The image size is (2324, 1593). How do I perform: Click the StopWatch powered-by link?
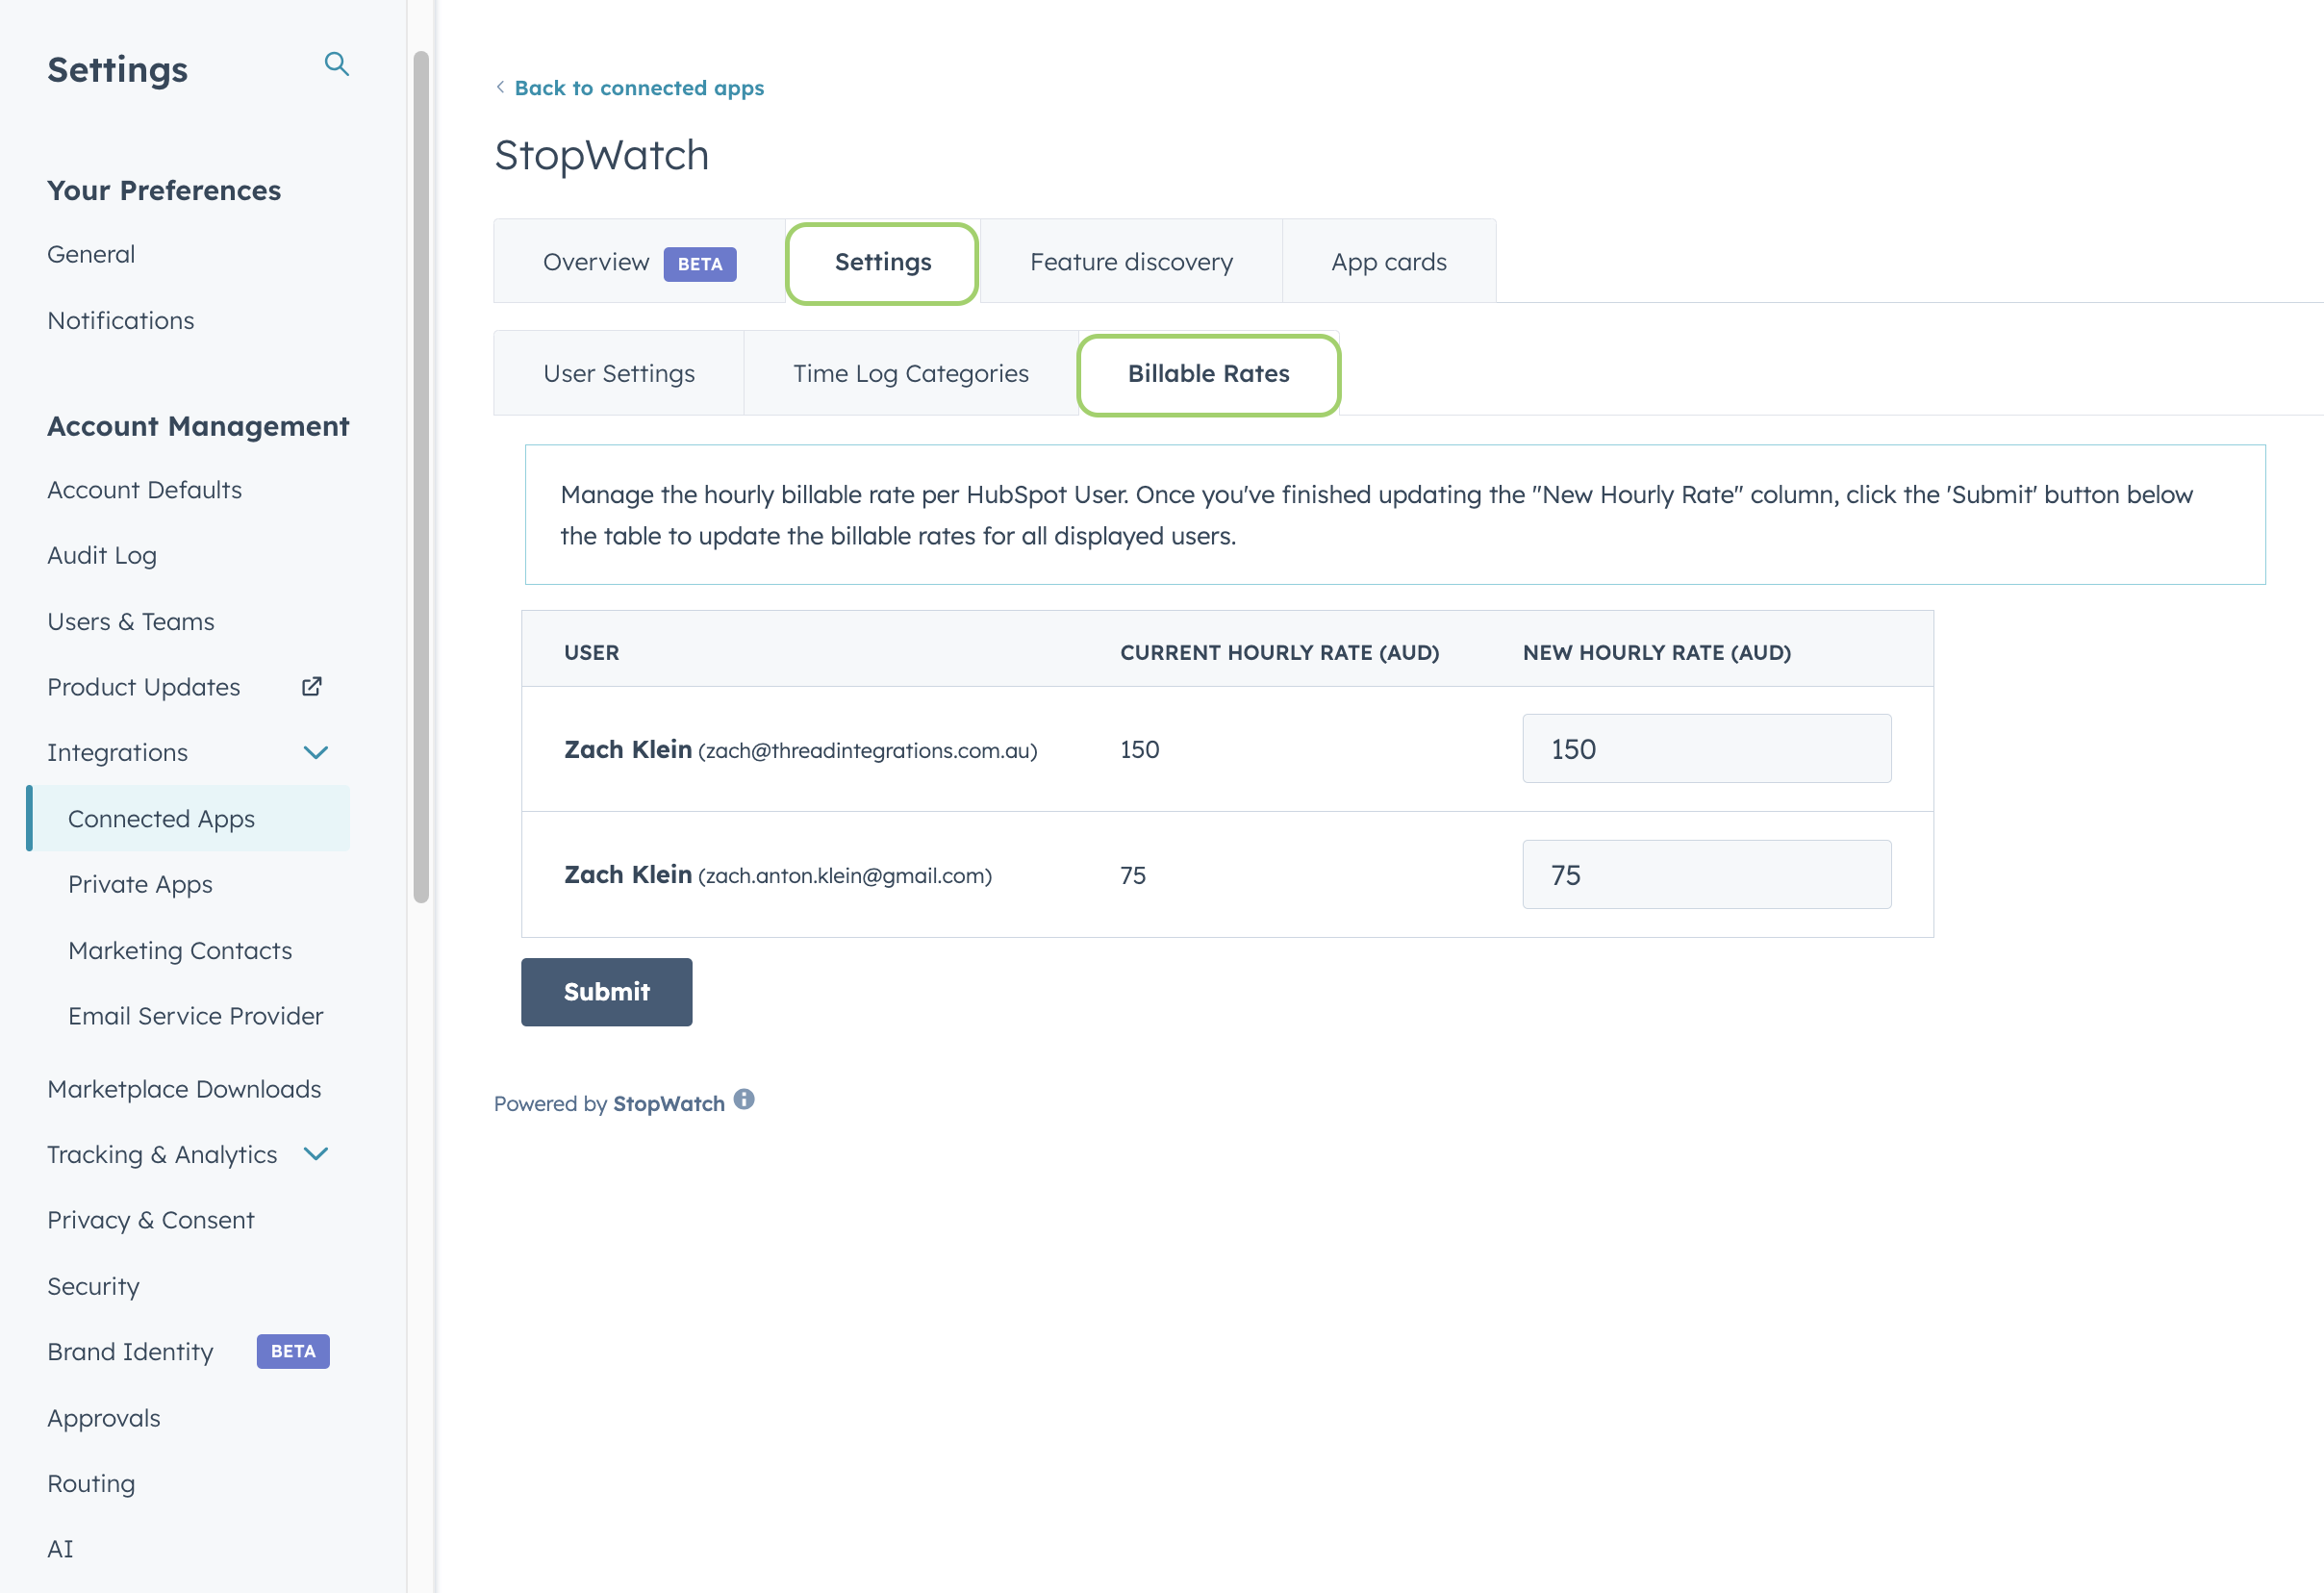[668, 1103]
